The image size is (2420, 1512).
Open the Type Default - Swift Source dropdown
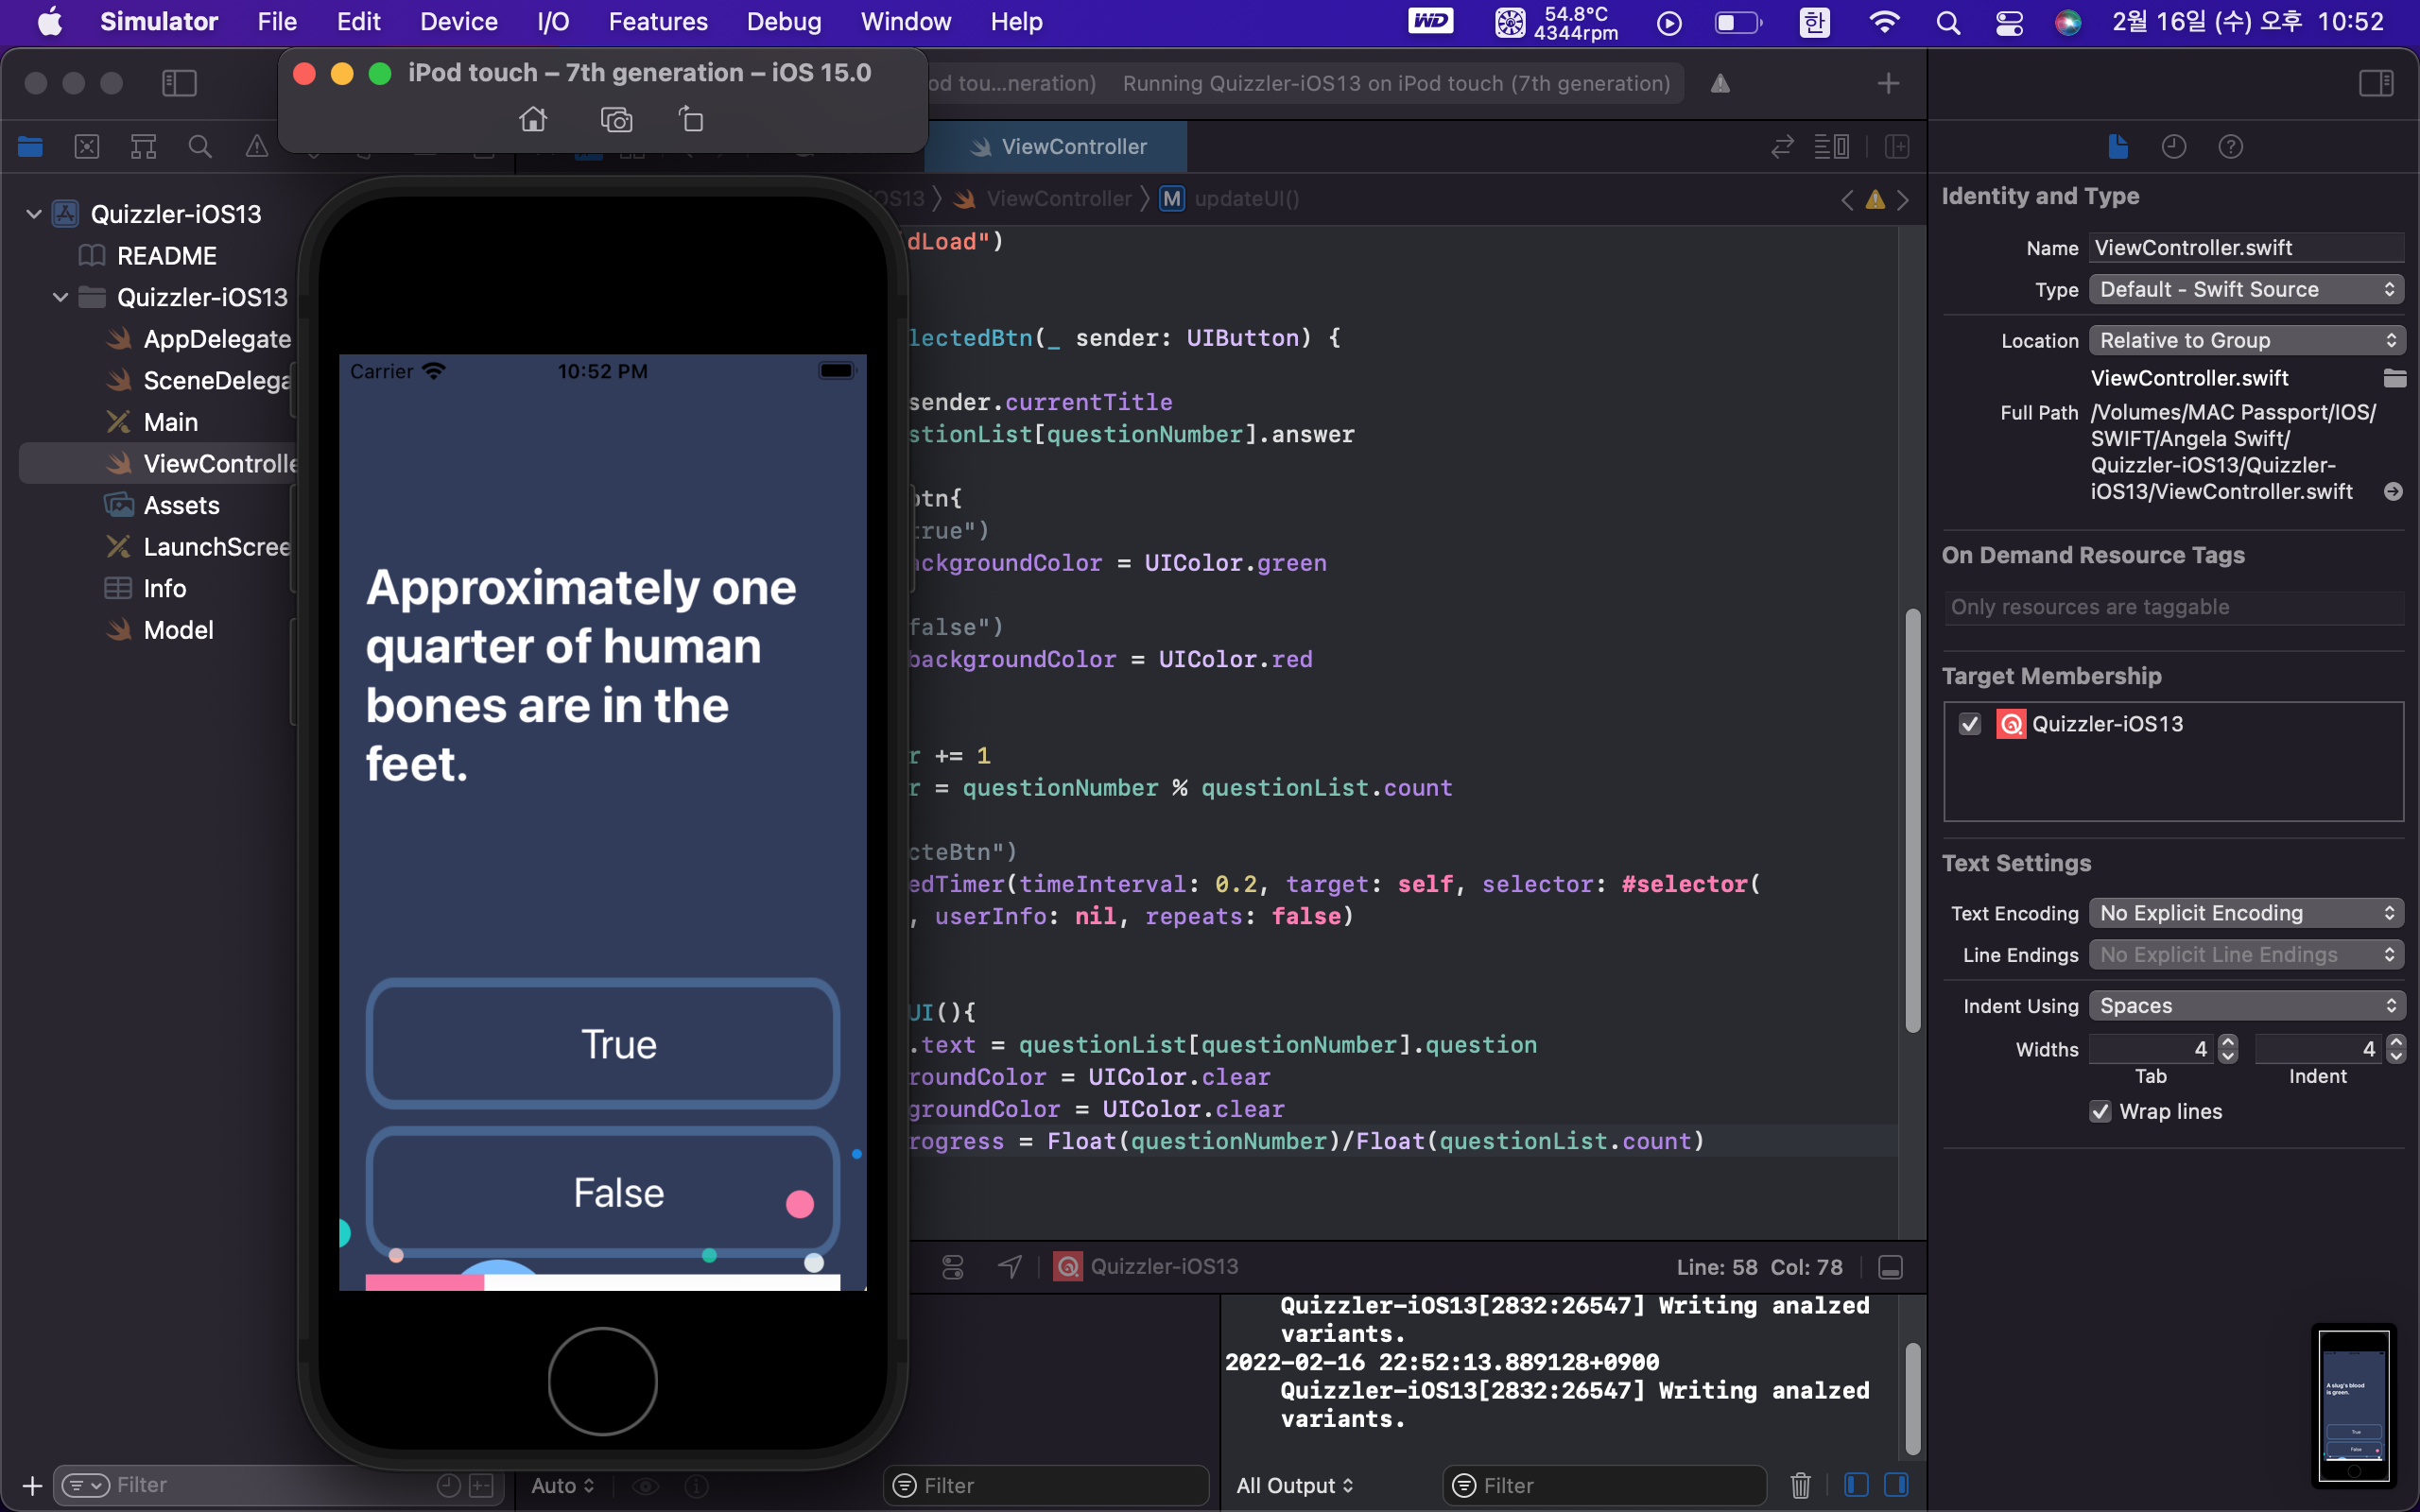click(x=2246, y=289)
